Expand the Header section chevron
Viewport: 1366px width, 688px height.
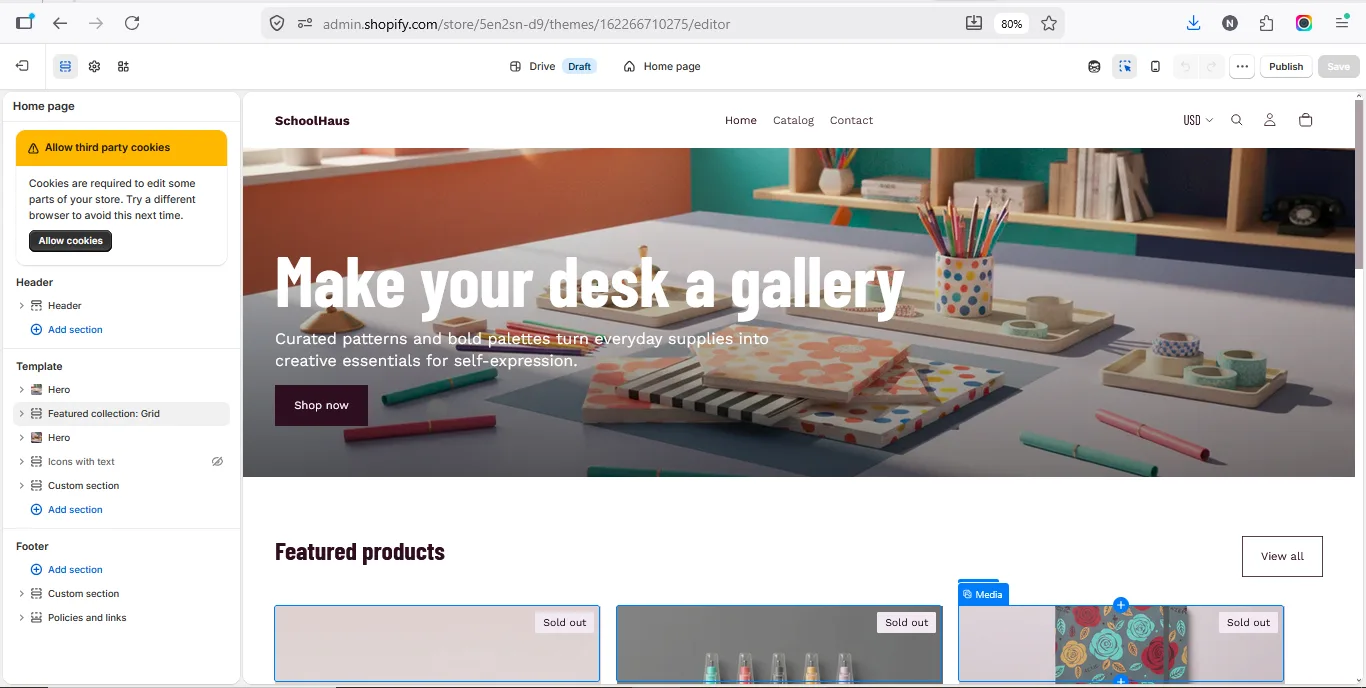(21, 305)
